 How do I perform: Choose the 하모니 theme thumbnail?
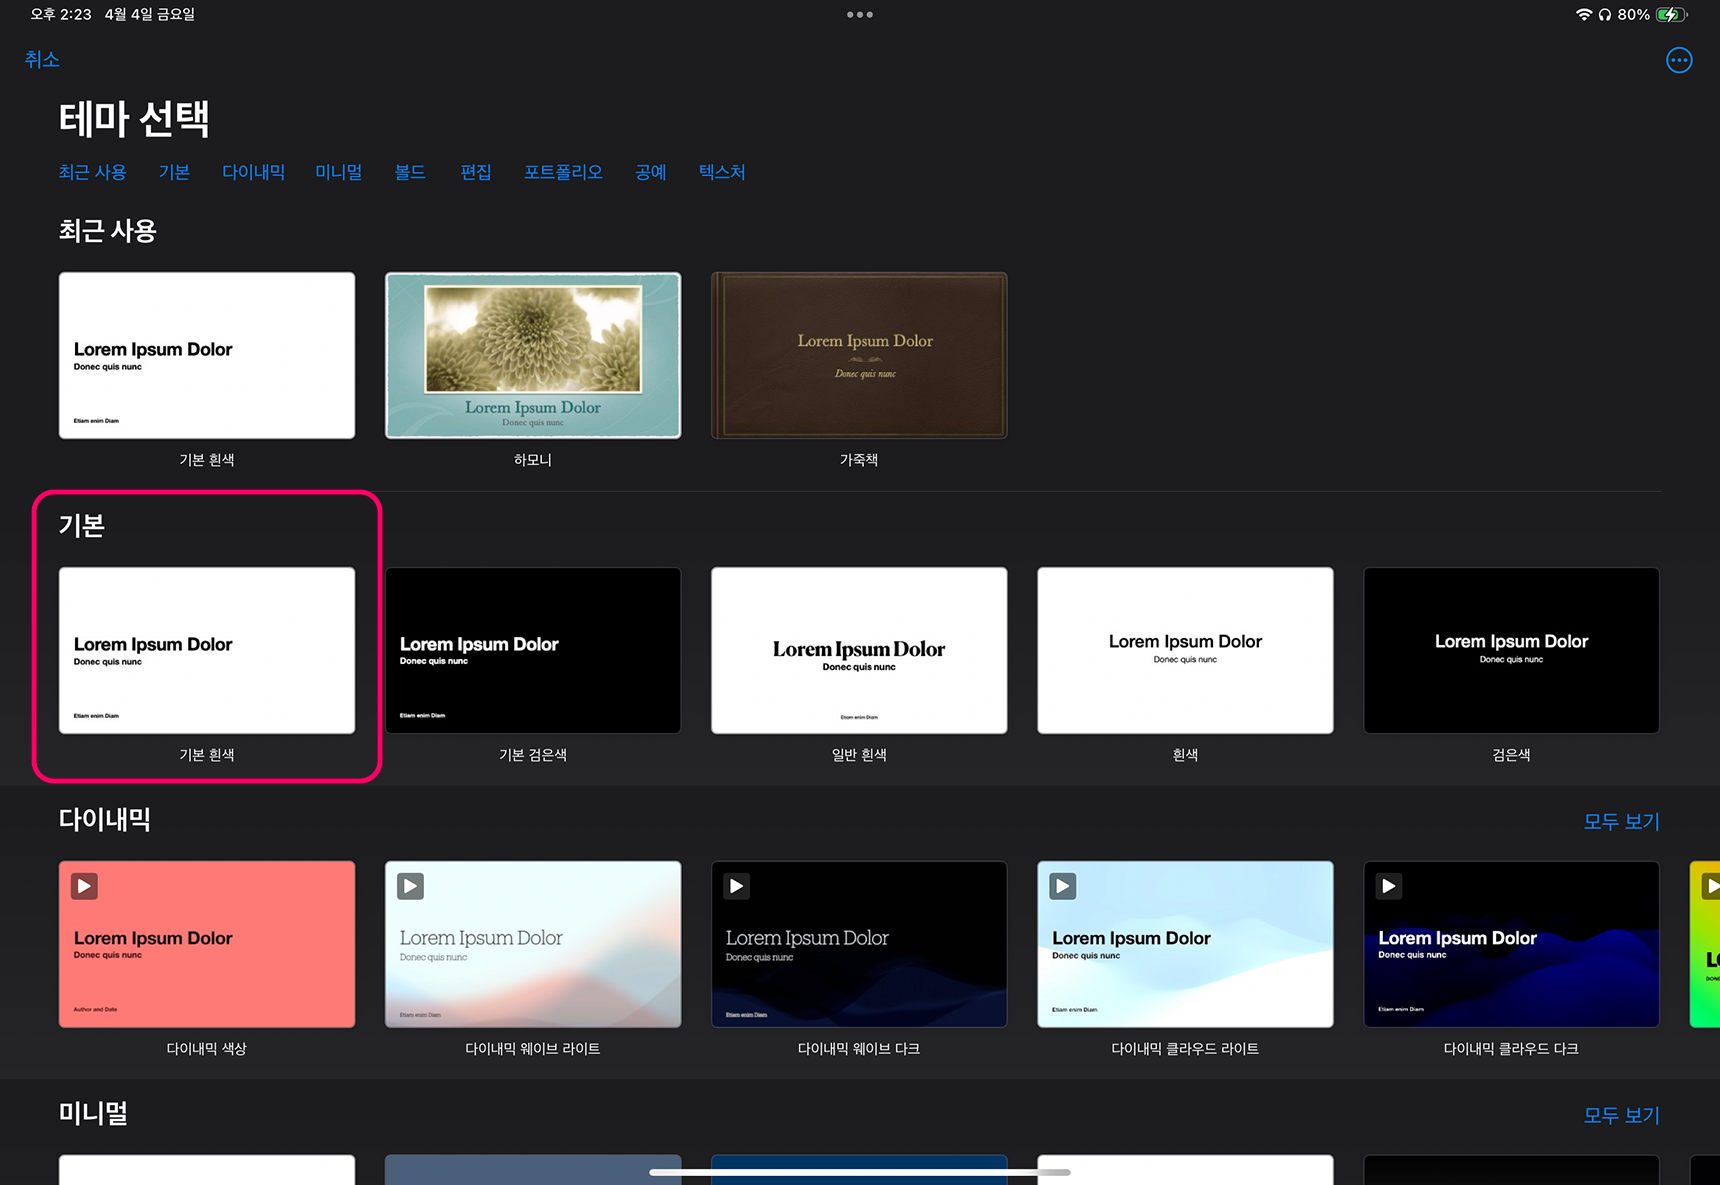point(533,356)
